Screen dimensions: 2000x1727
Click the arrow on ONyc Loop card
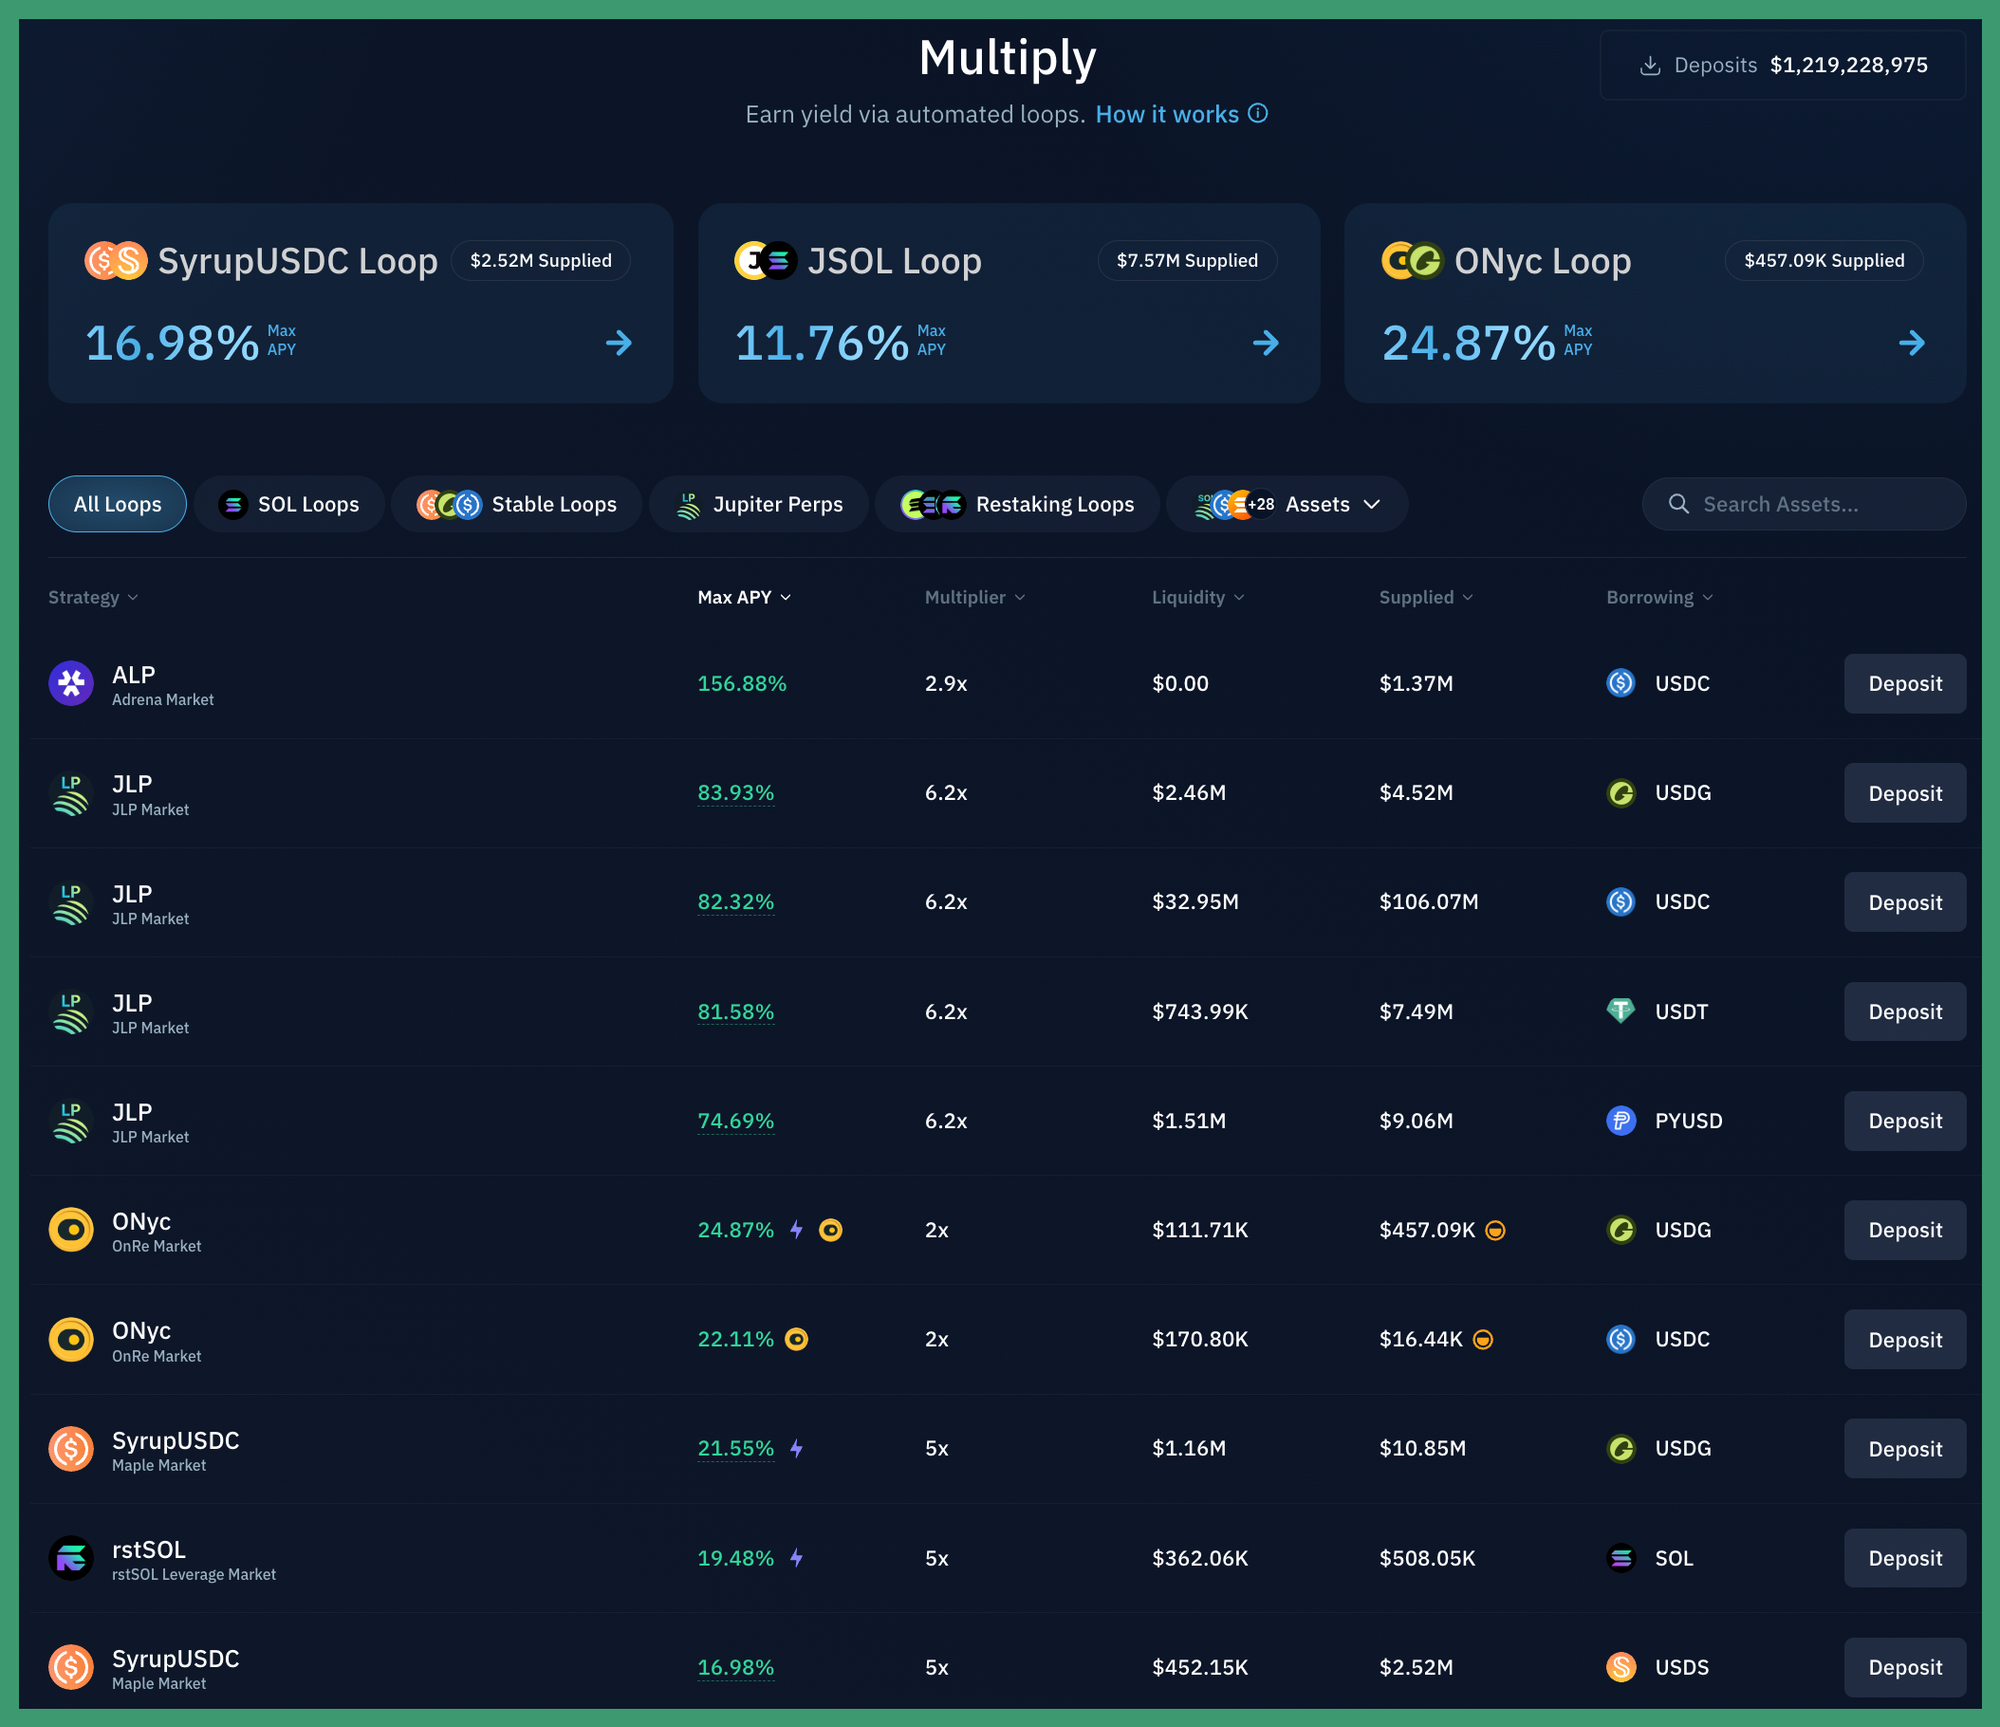[x=1911, y=343]
